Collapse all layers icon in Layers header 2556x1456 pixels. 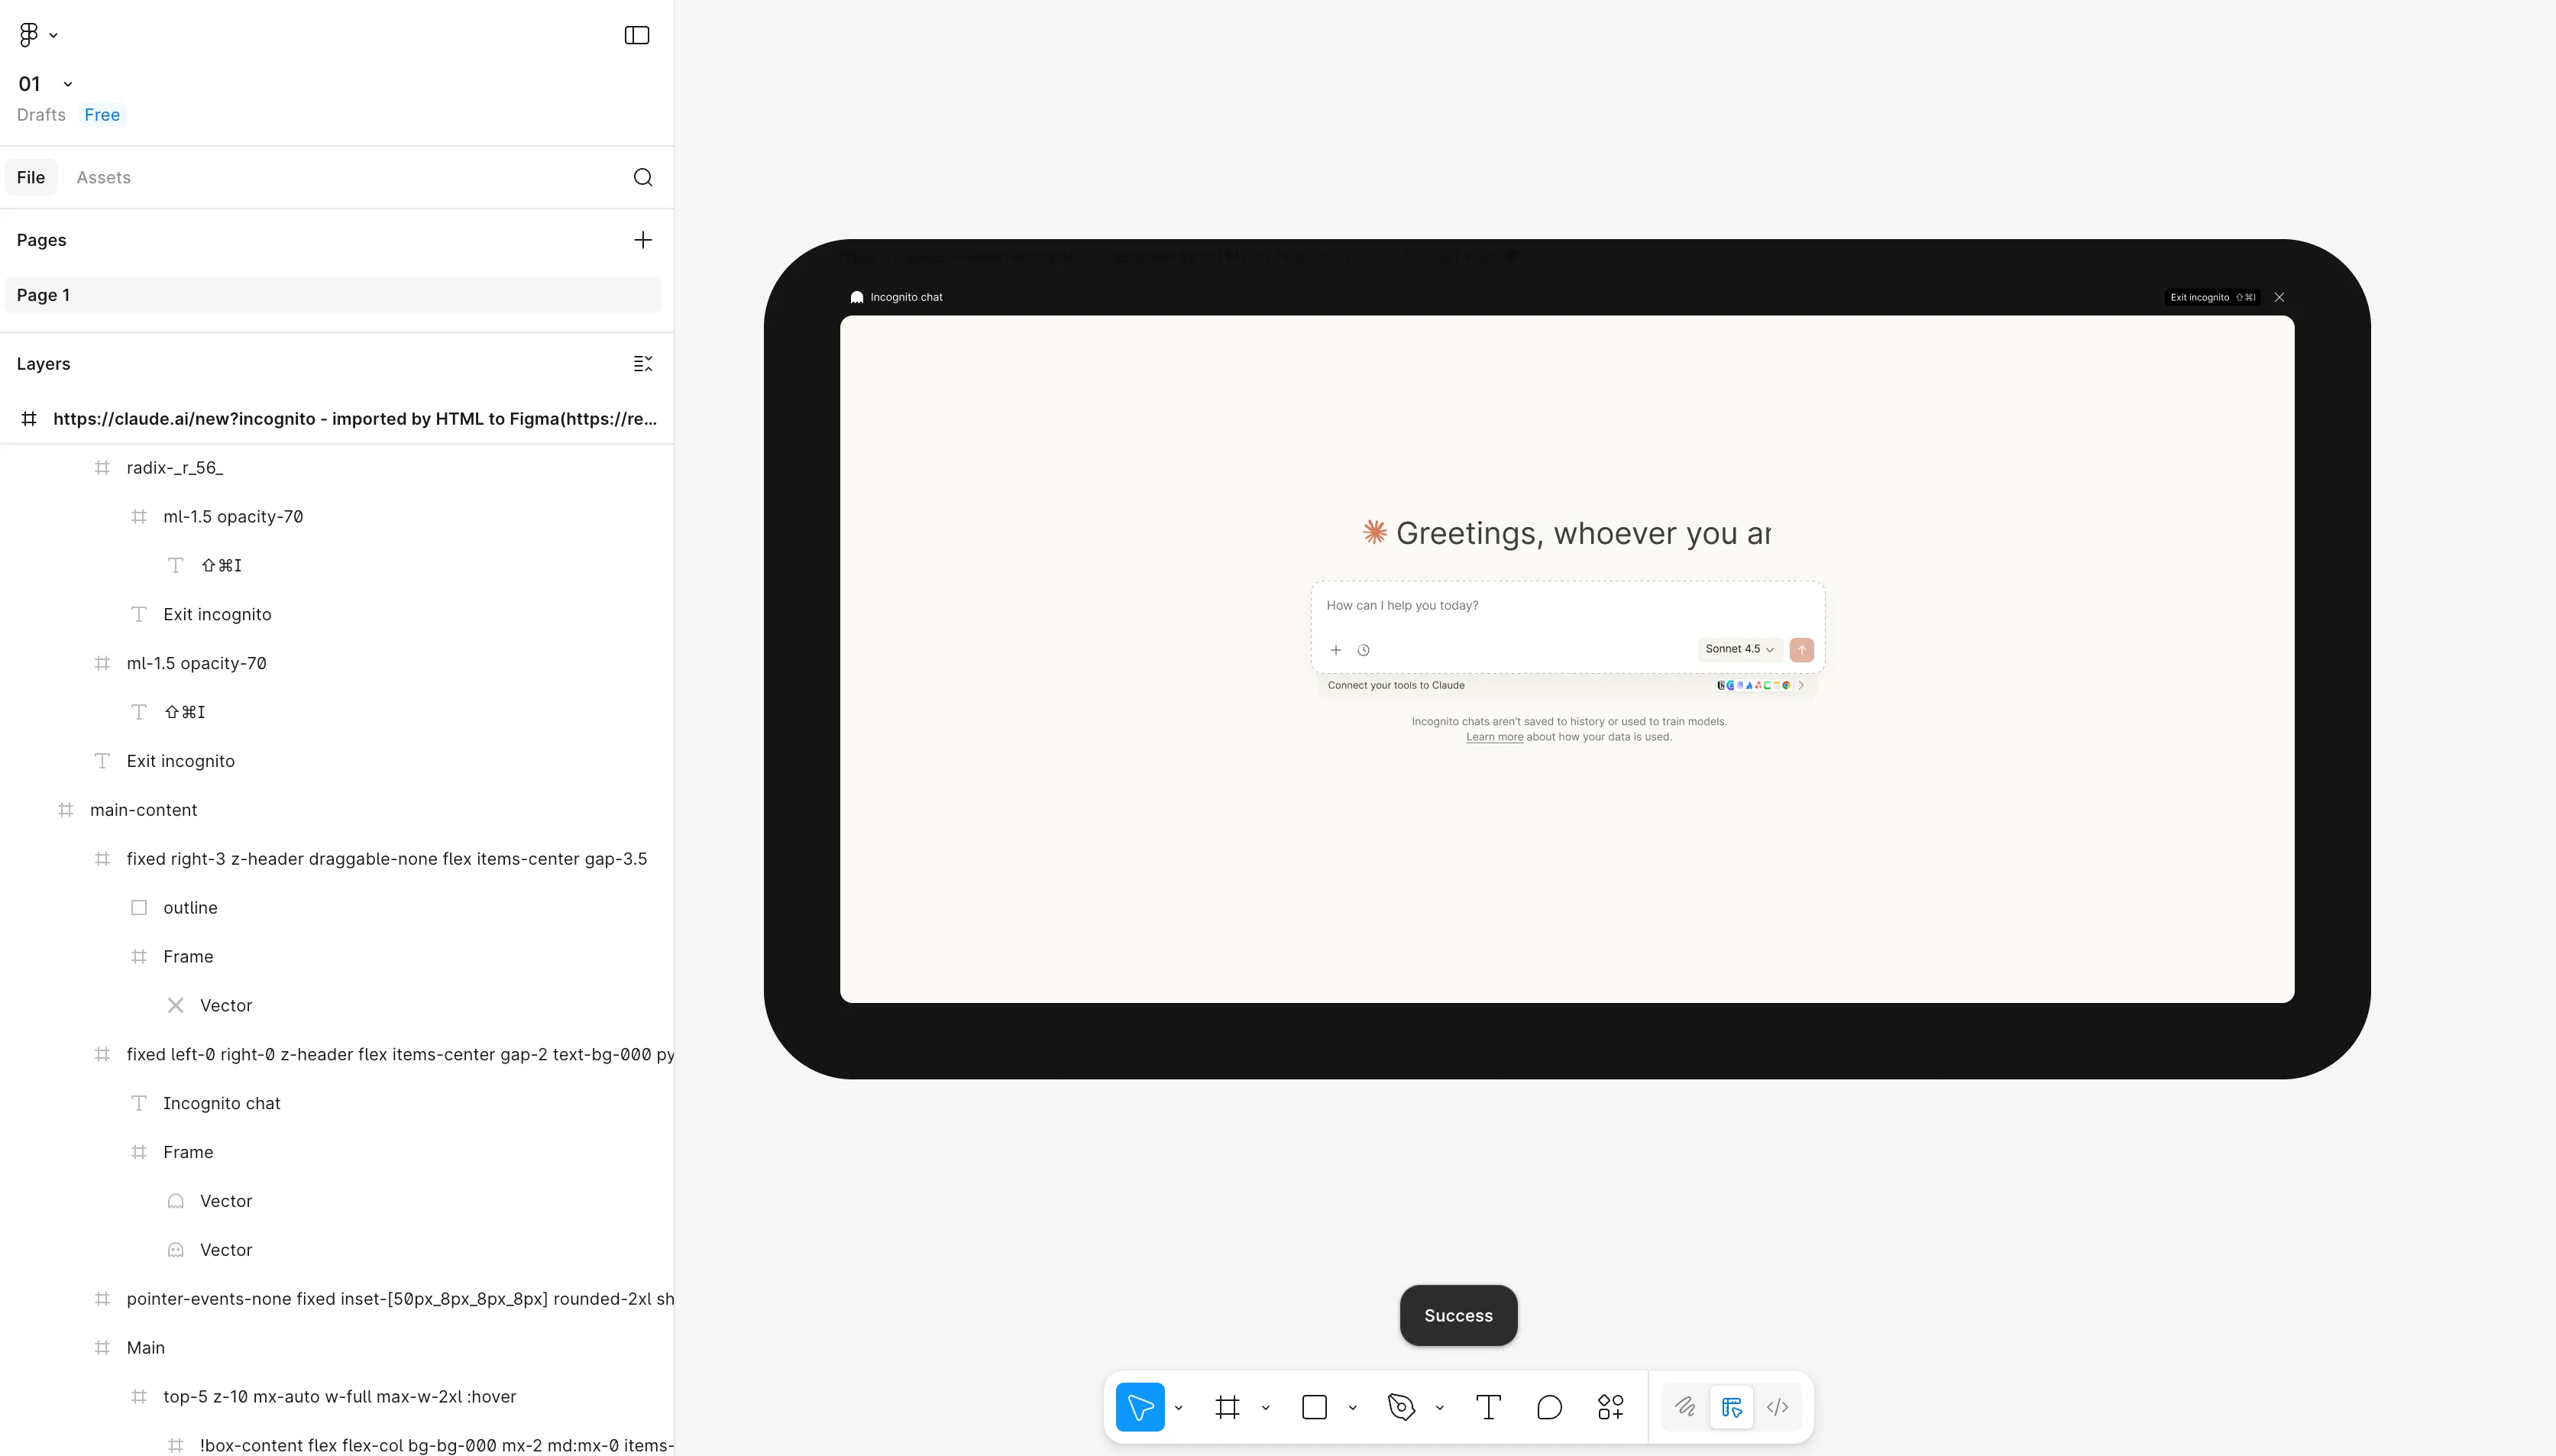click(x=643, y=364)
